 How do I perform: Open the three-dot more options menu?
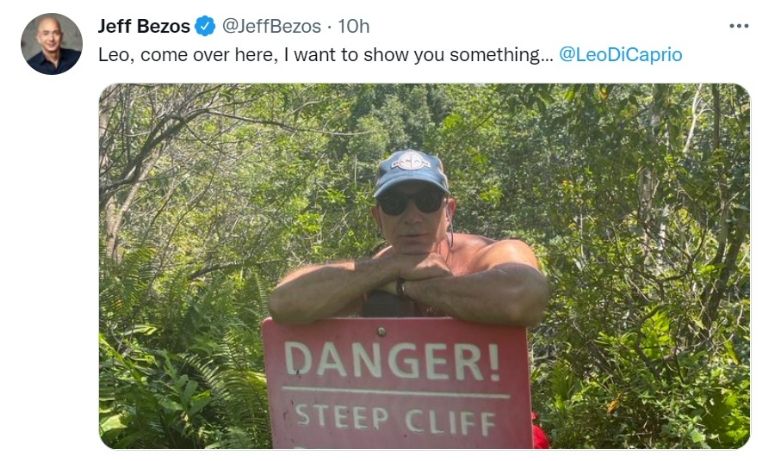[x=739, y=26]
